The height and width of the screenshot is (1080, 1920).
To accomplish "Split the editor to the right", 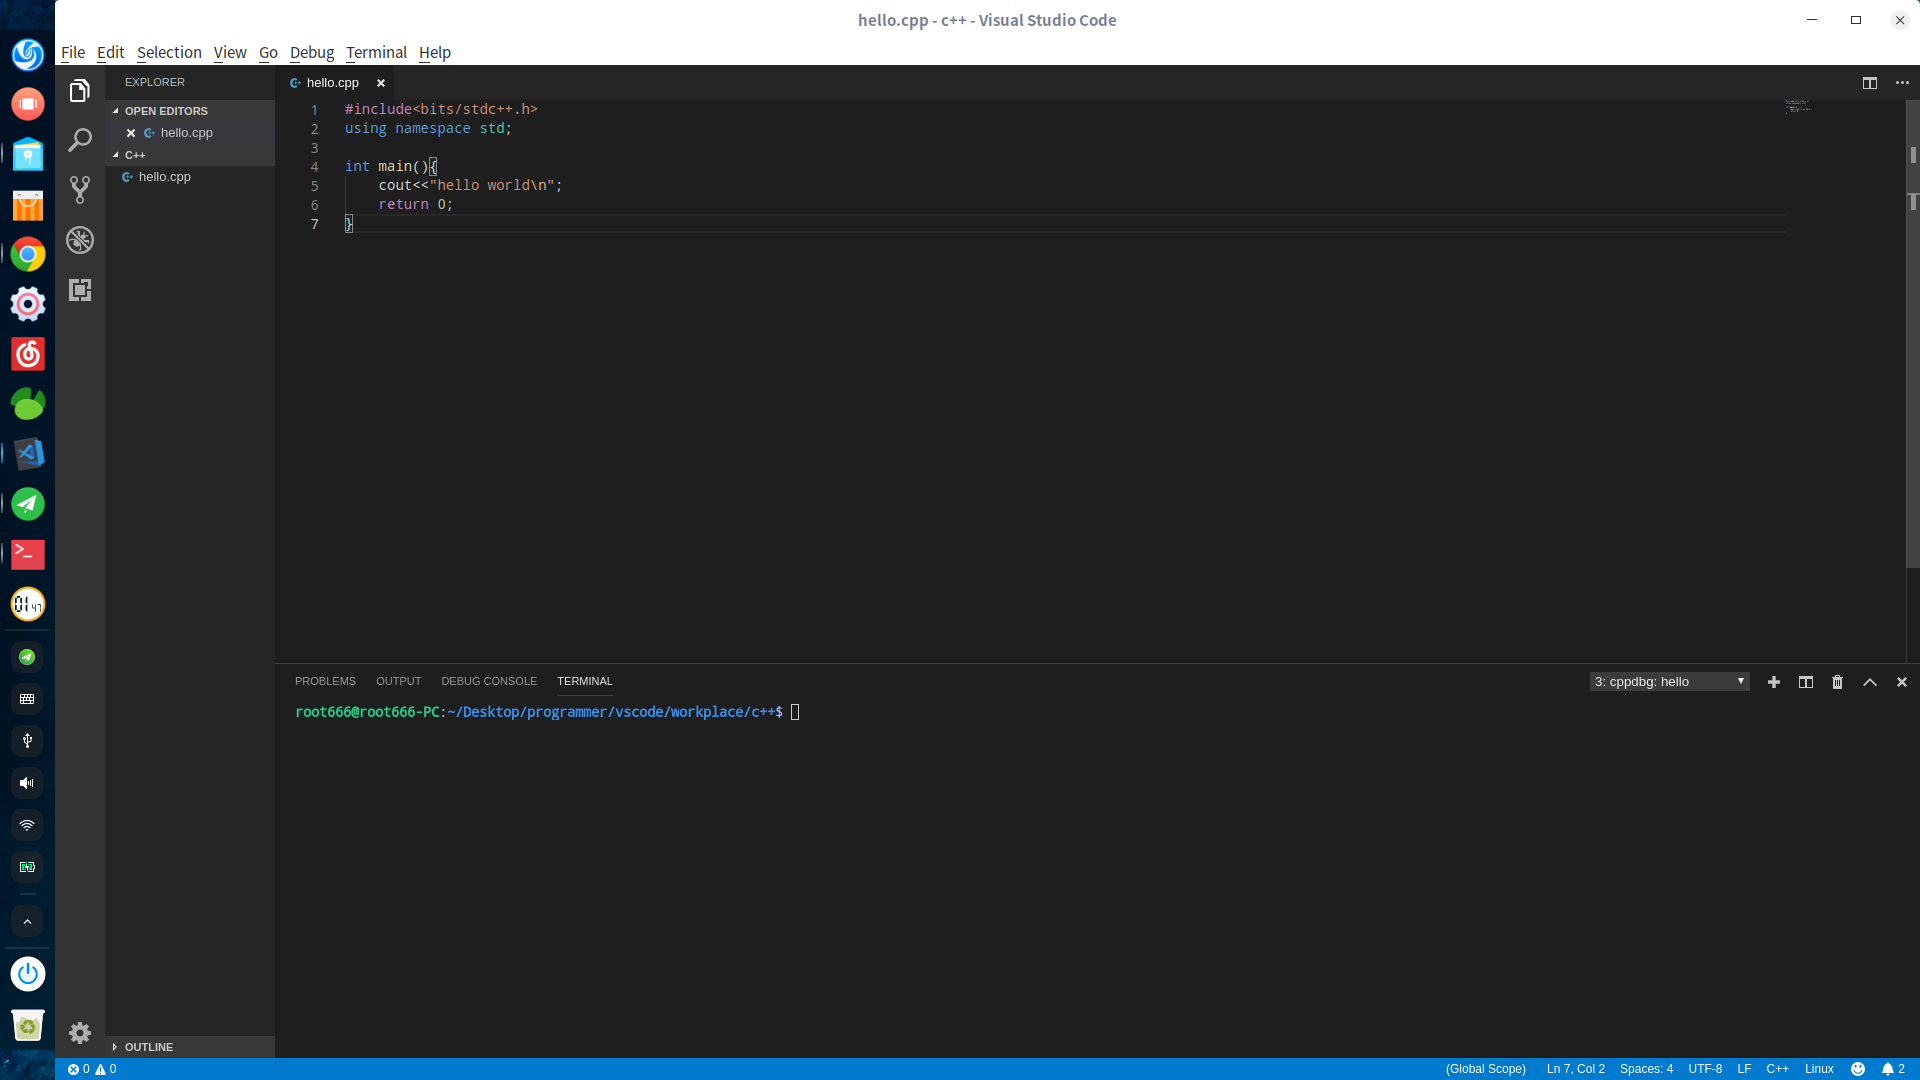I will pyautogui.click(x=1870, y=83).
